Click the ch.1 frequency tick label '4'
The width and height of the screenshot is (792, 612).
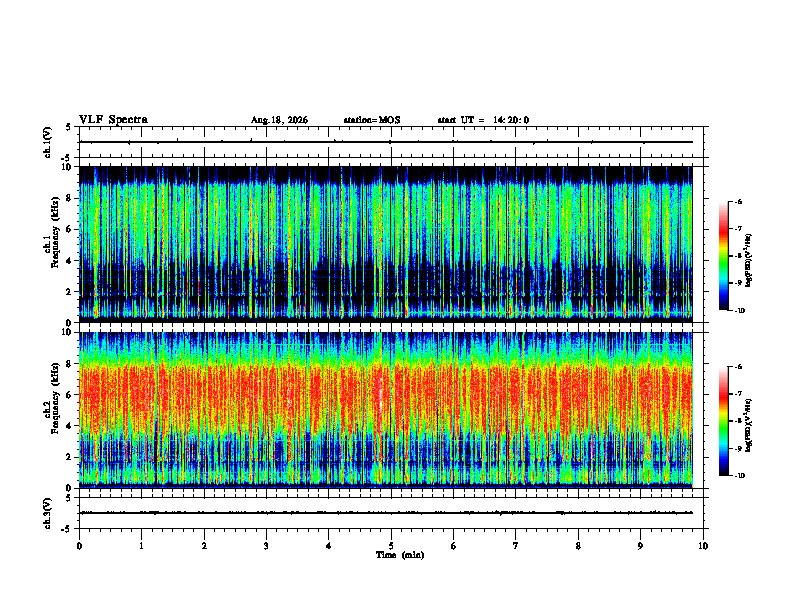70,261
